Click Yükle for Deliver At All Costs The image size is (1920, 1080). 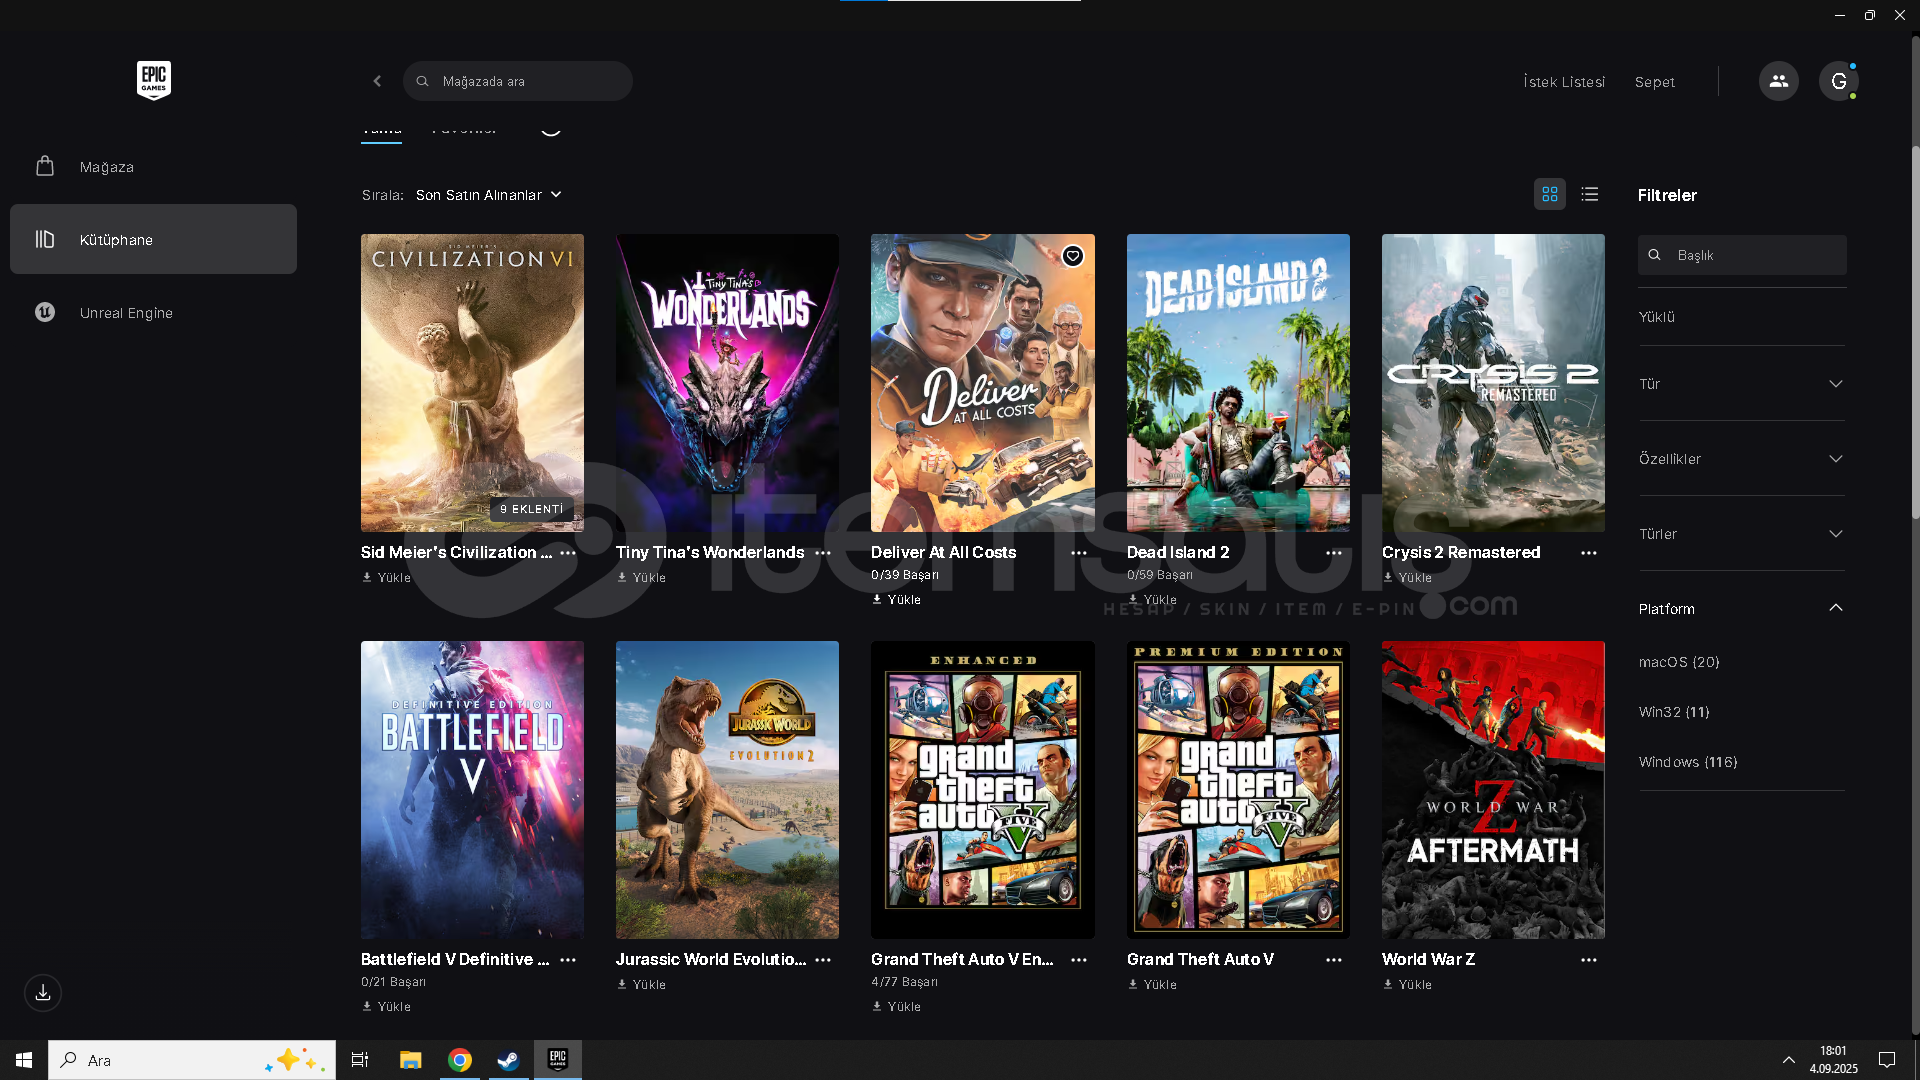[897, 600]
